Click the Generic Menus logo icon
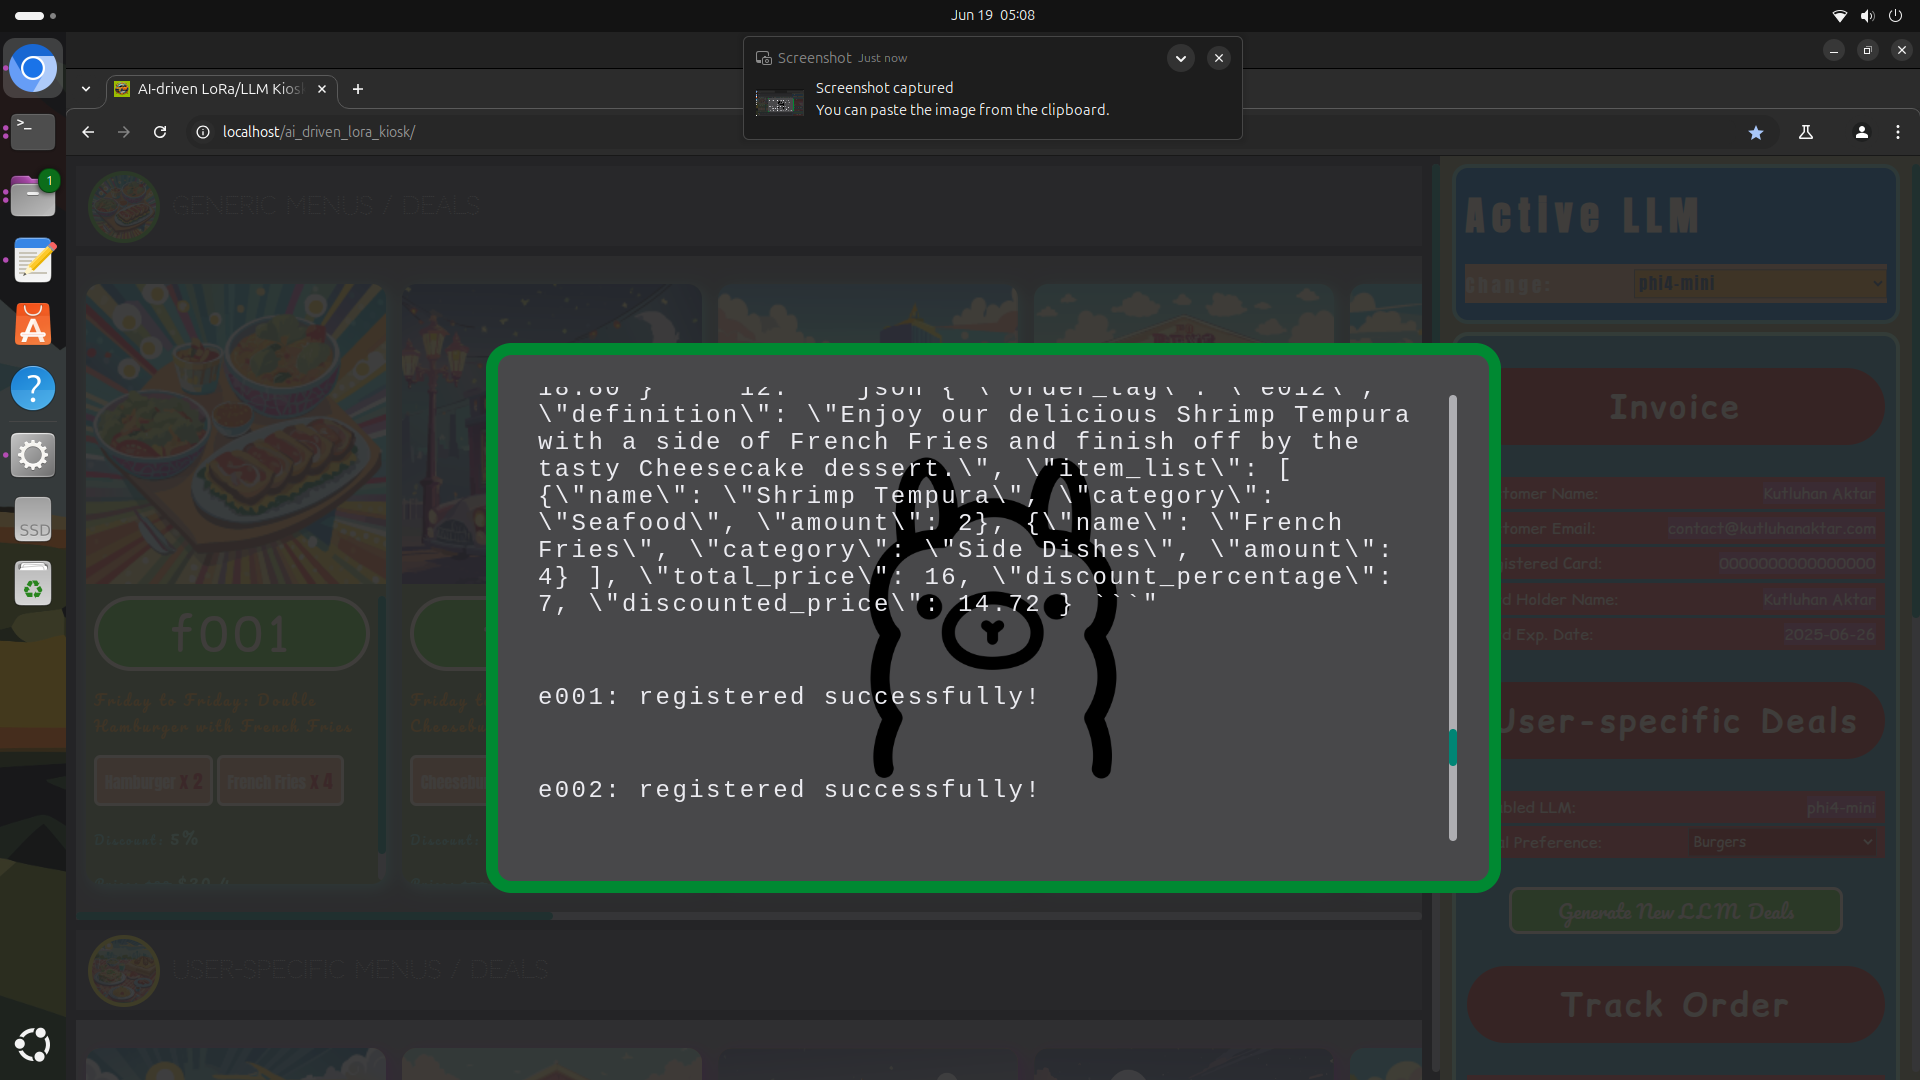 click(x=124, y=206)
